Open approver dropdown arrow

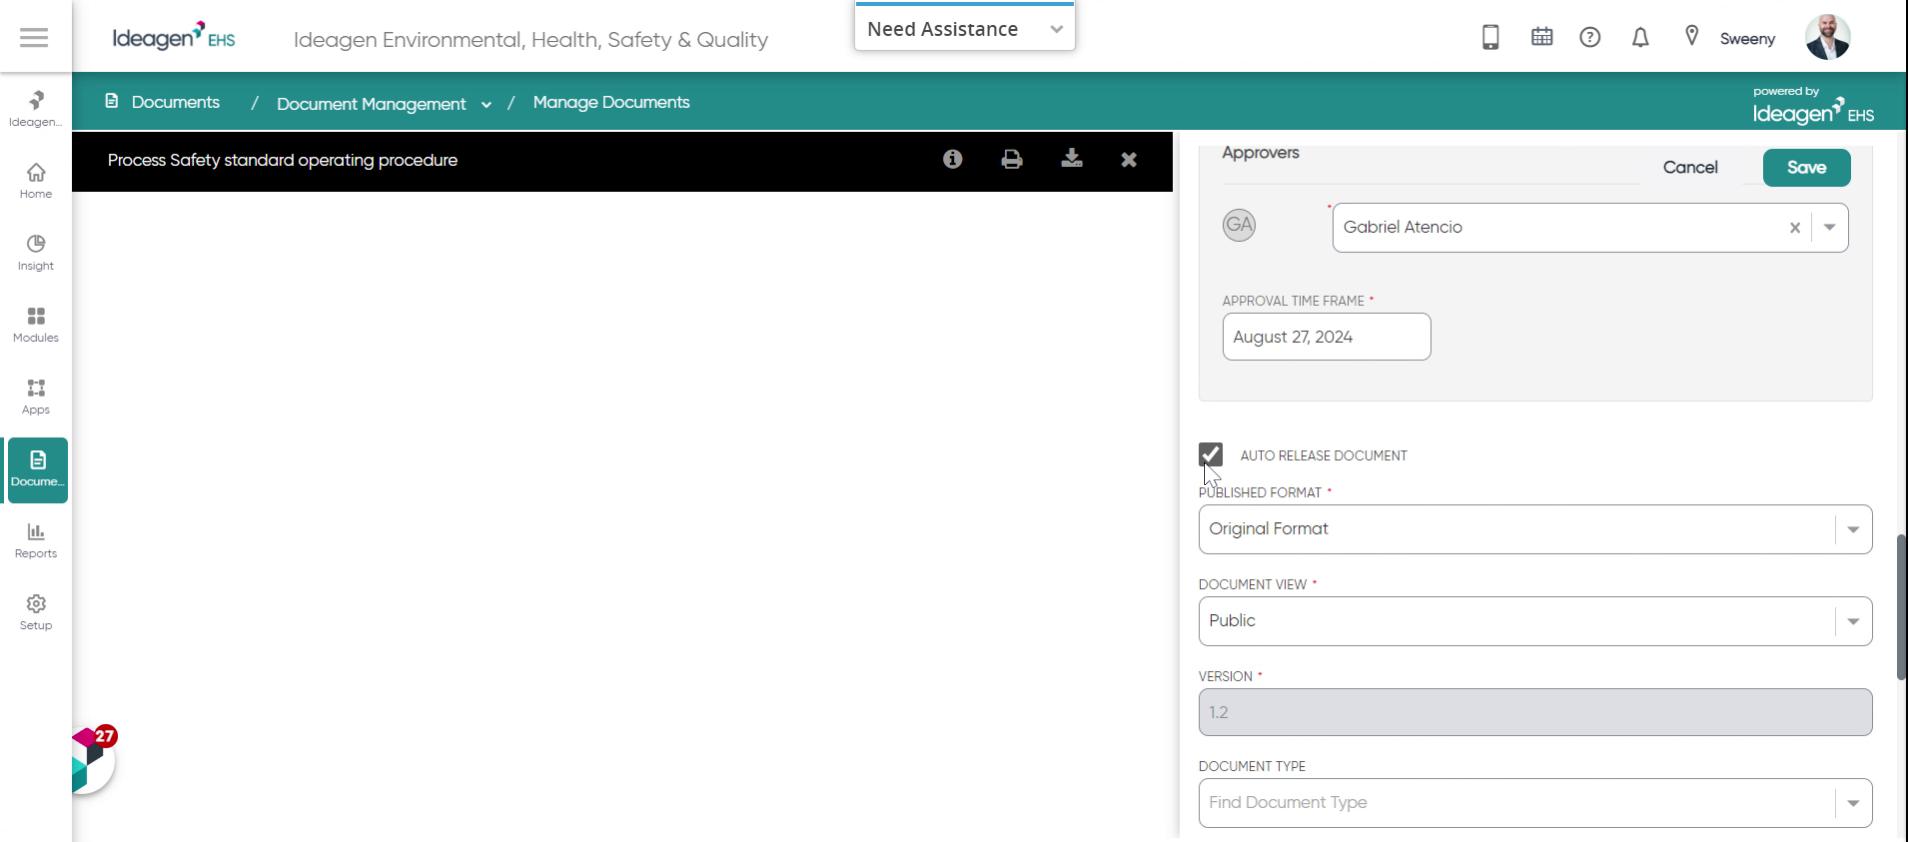tap(1829, 228)
